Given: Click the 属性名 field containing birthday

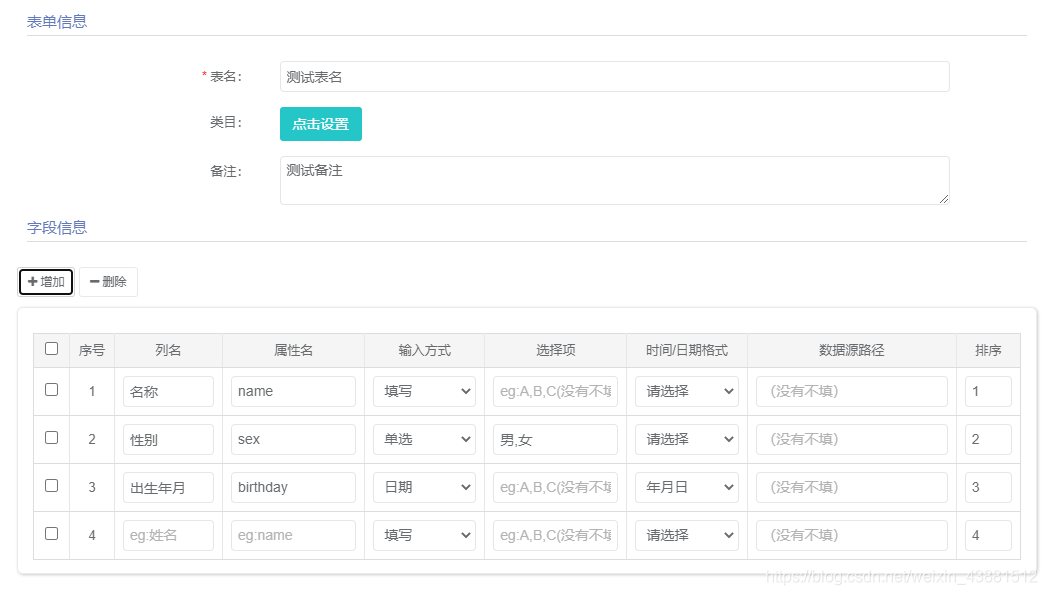Looking at the screenshot, I should click(x=293, y=487).
